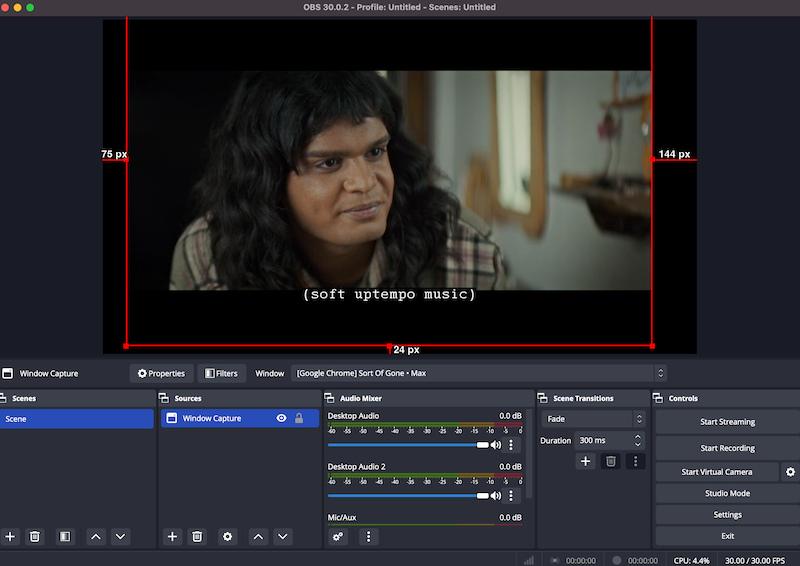This screenshot has width=800, height=566.
Task: Open Audio Mixer bottom options menu
Action: (368, 536)
